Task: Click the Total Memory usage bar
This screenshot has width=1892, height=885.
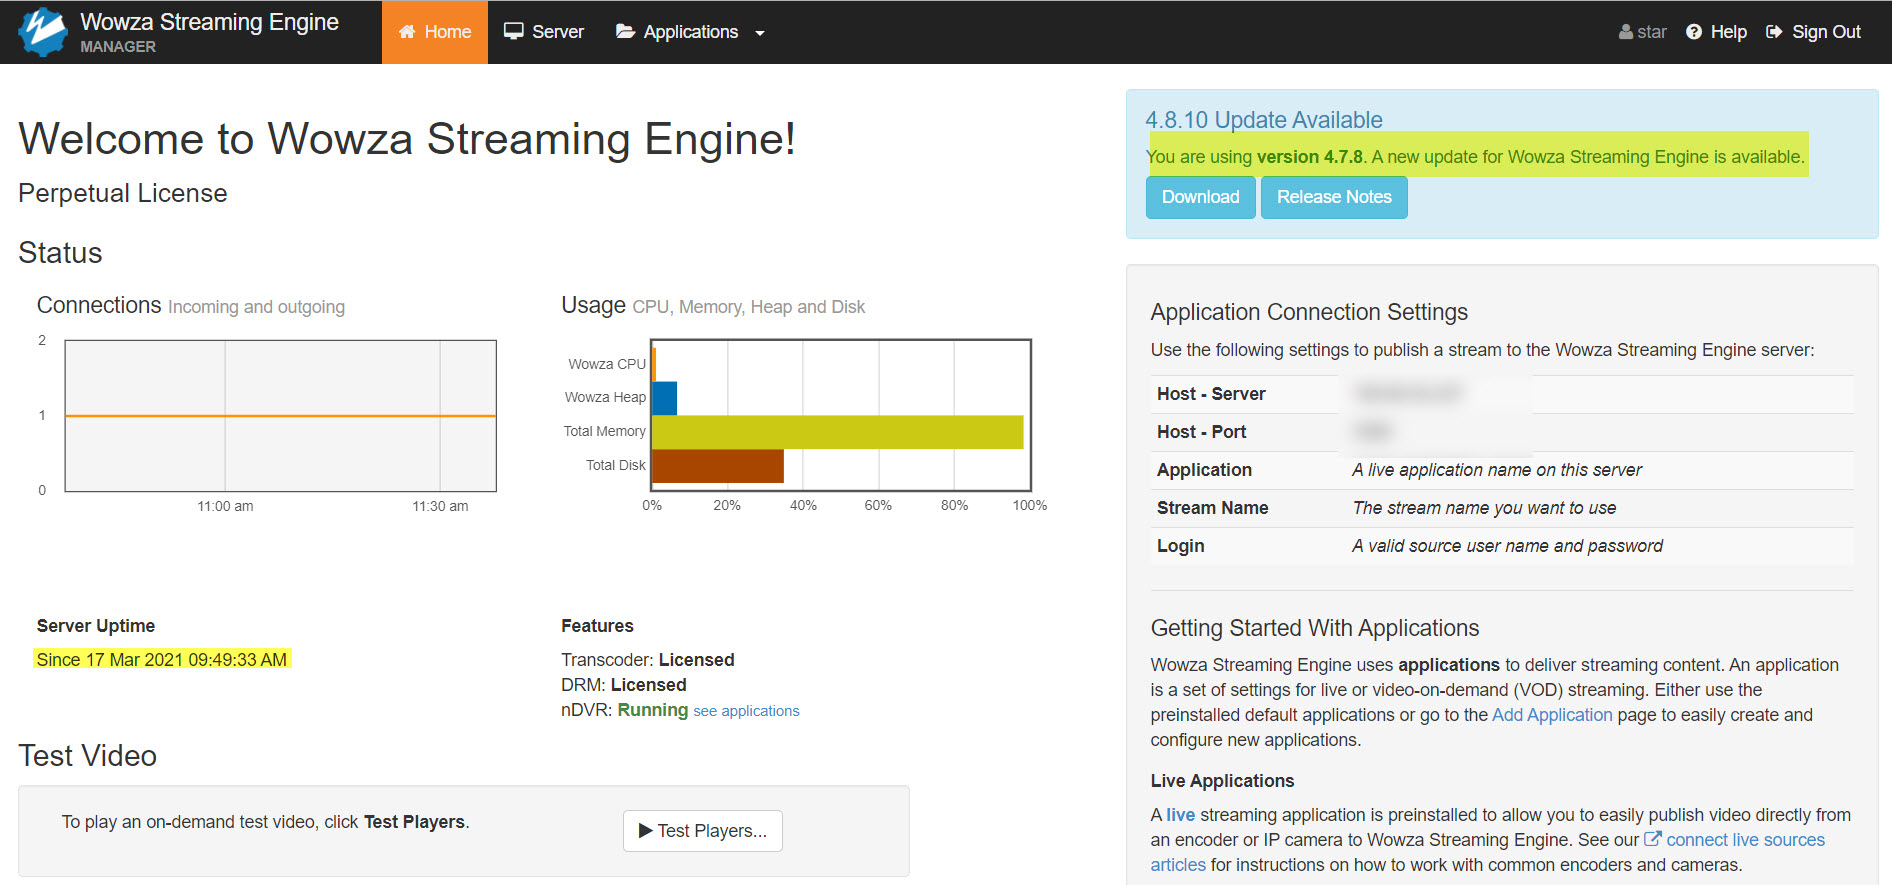Action: tap(837, 432)
